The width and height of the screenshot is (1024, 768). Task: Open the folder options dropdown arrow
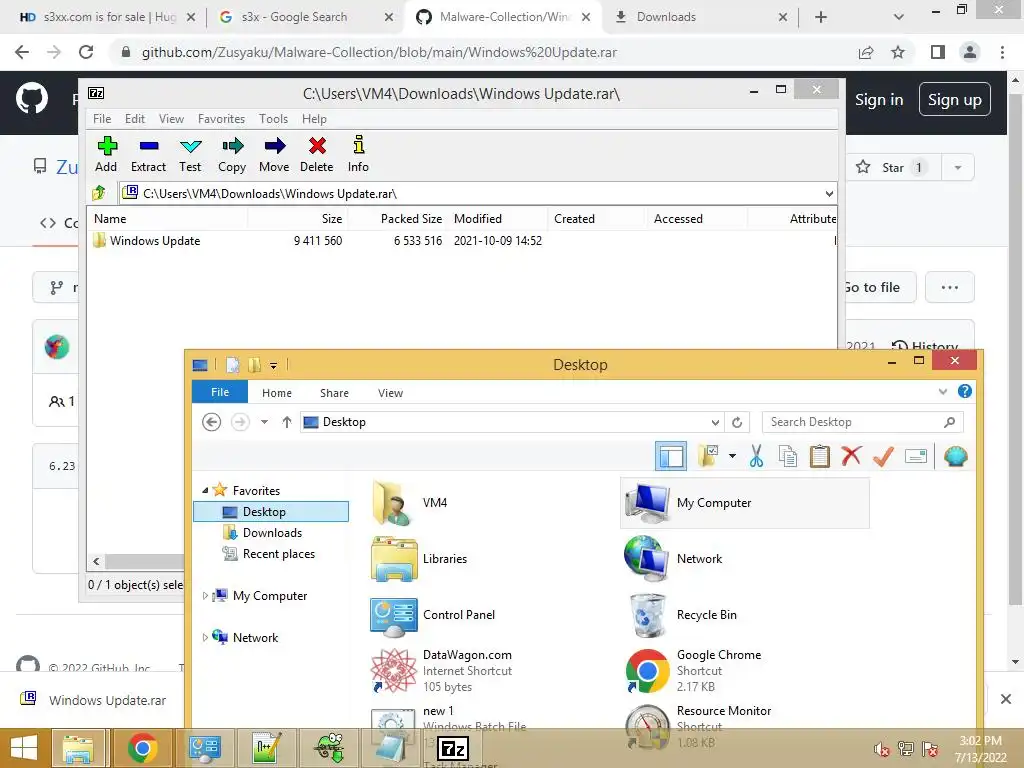click(x=732, y=456)
